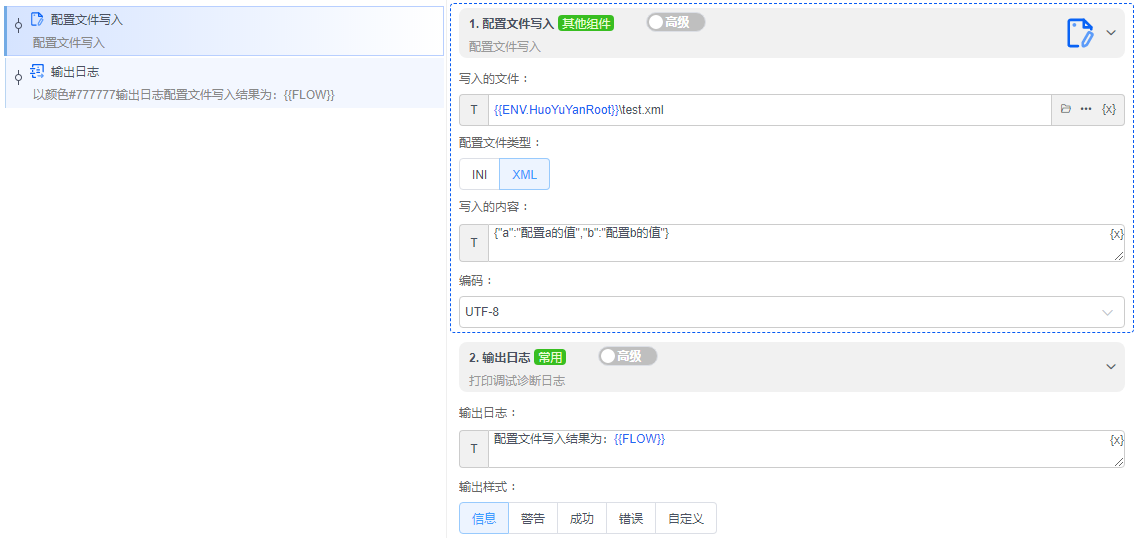Click the 输出样式 label
1137x538 pixels.
point(489,487)
